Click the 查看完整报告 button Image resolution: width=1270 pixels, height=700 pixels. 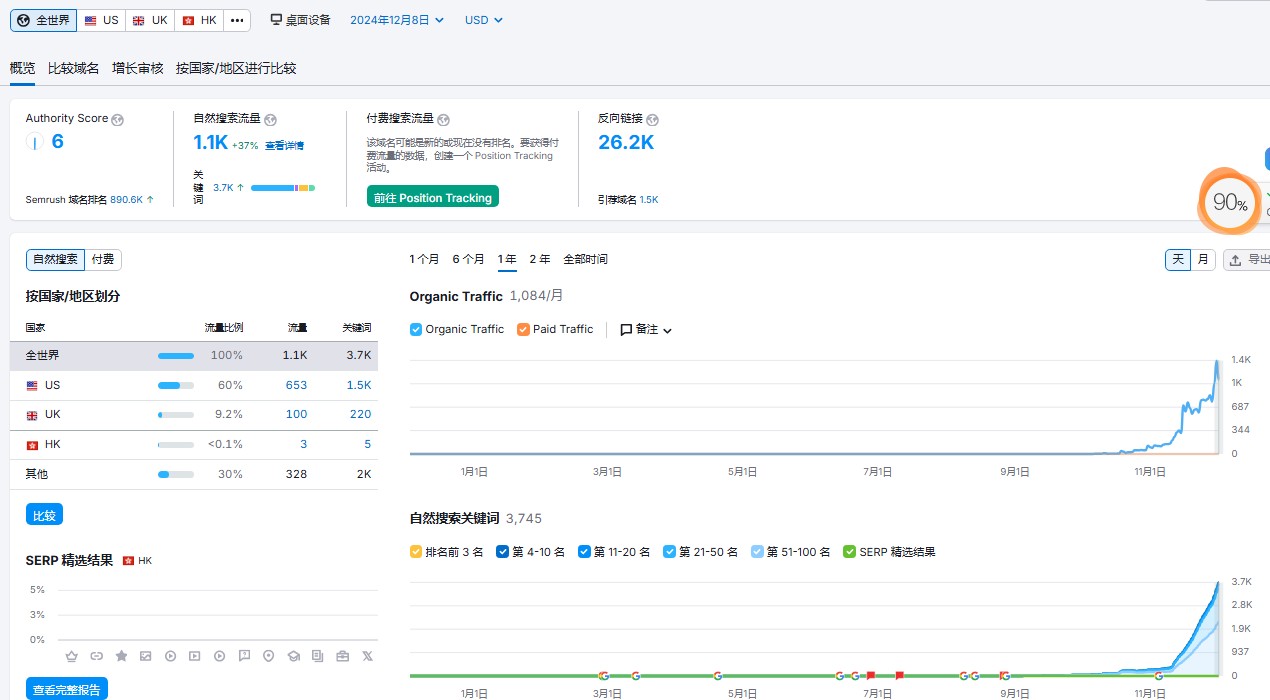pos(66,689)
